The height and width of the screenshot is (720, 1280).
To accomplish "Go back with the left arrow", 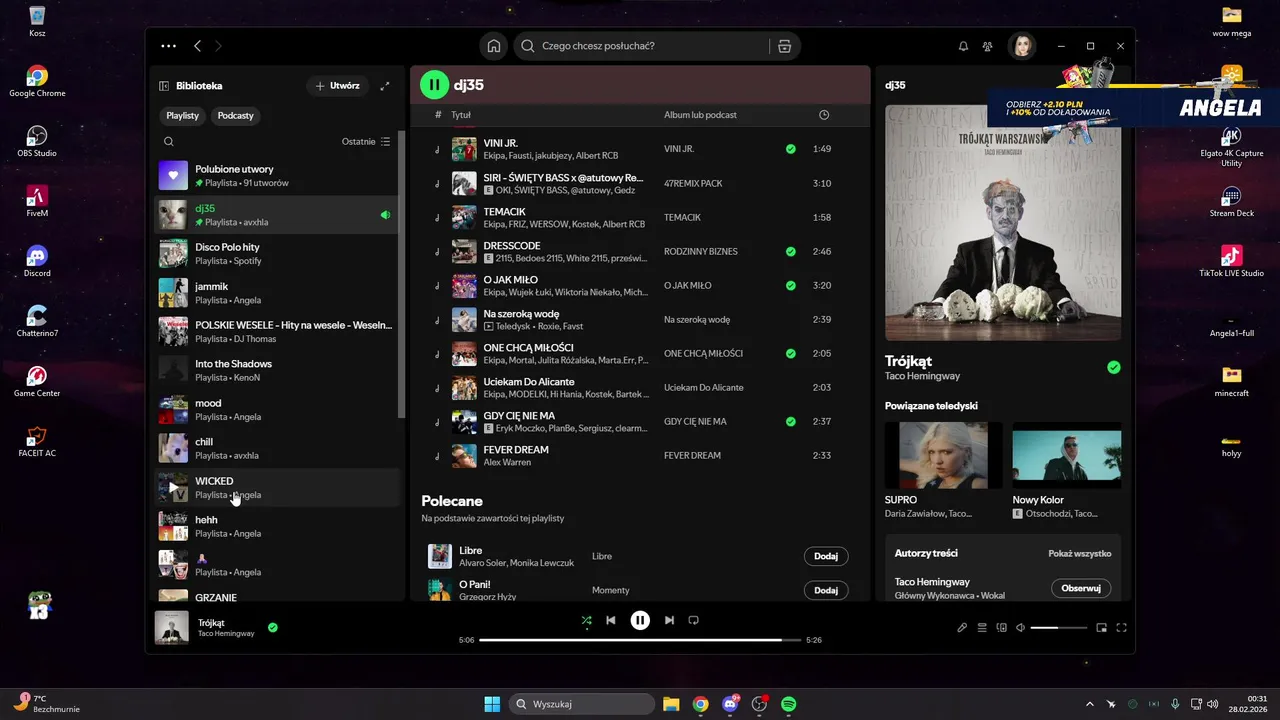I will pos(197,46).
